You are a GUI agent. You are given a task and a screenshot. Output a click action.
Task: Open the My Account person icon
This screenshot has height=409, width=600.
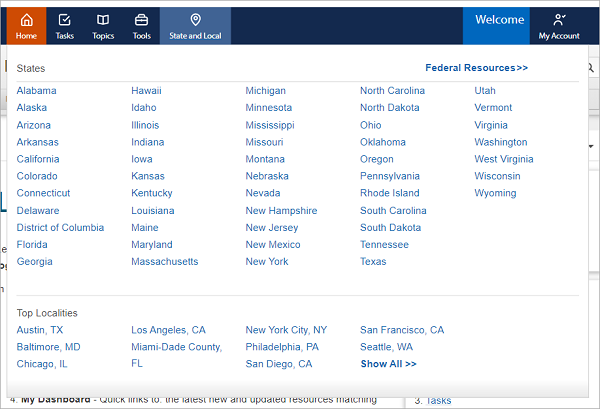tap(558, 20)
